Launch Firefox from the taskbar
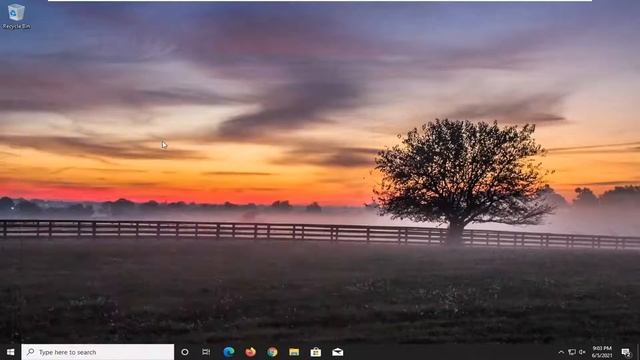Viewport: 640px width, 360px height. [x=250, y=352]
